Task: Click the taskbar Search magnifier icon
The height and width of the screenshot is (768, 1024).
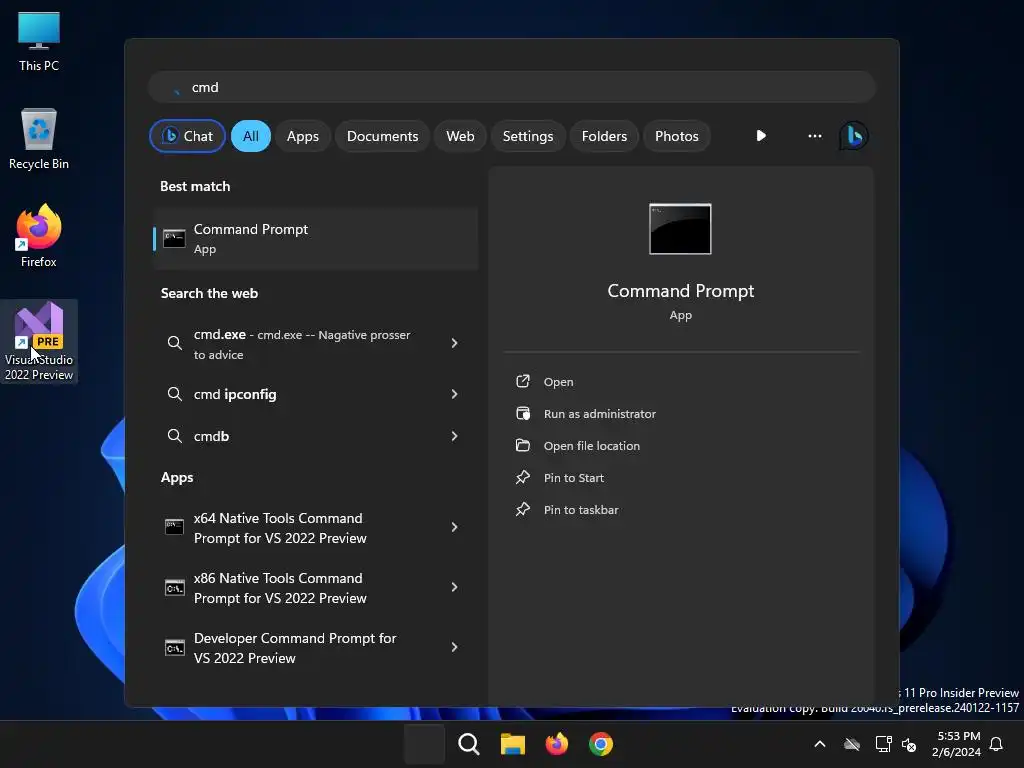Action: pyautogui.click(x=468, y=744)
